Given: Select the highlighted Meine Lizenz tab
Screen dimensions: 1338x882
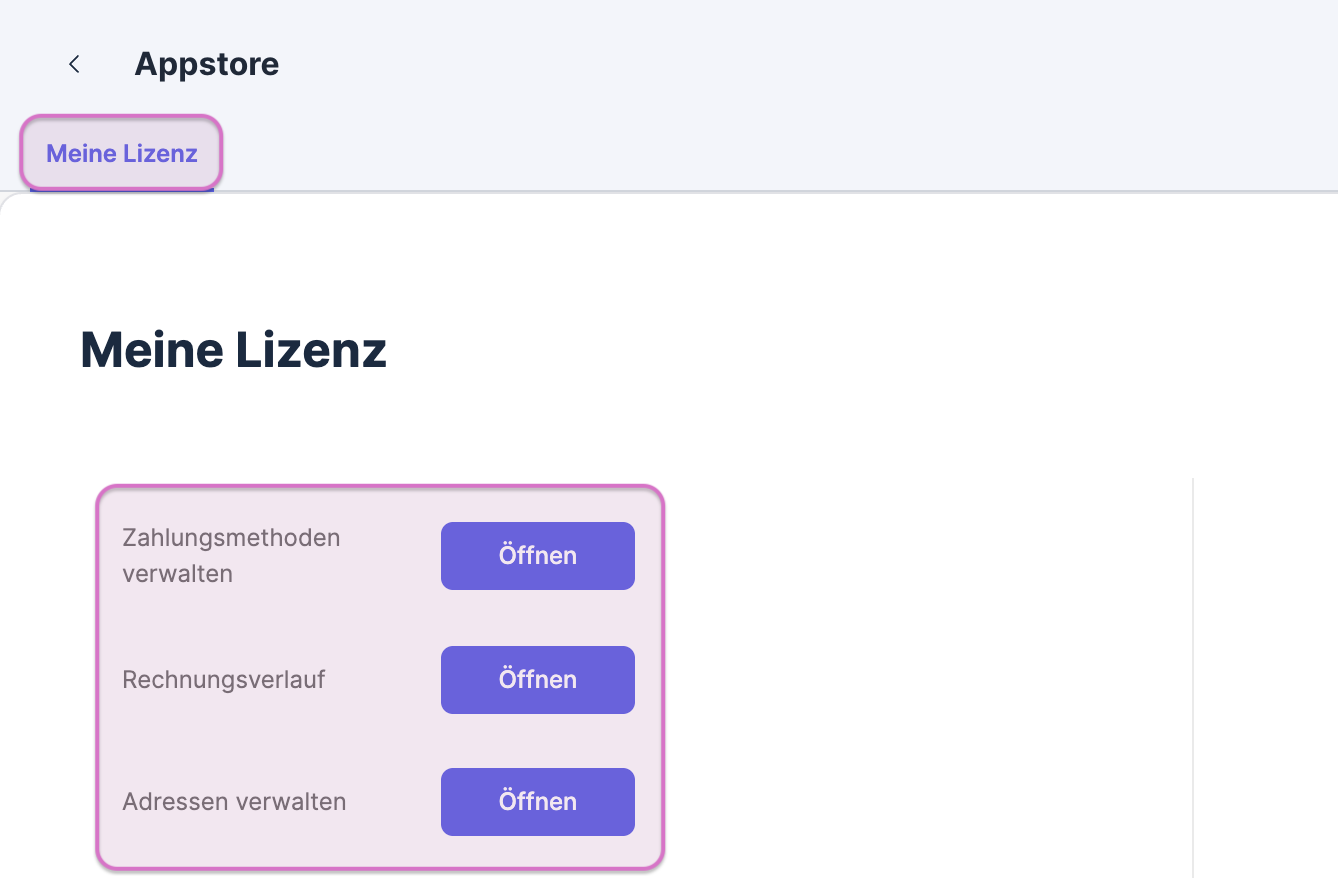Looking at the screenshot, I should 120,153.
